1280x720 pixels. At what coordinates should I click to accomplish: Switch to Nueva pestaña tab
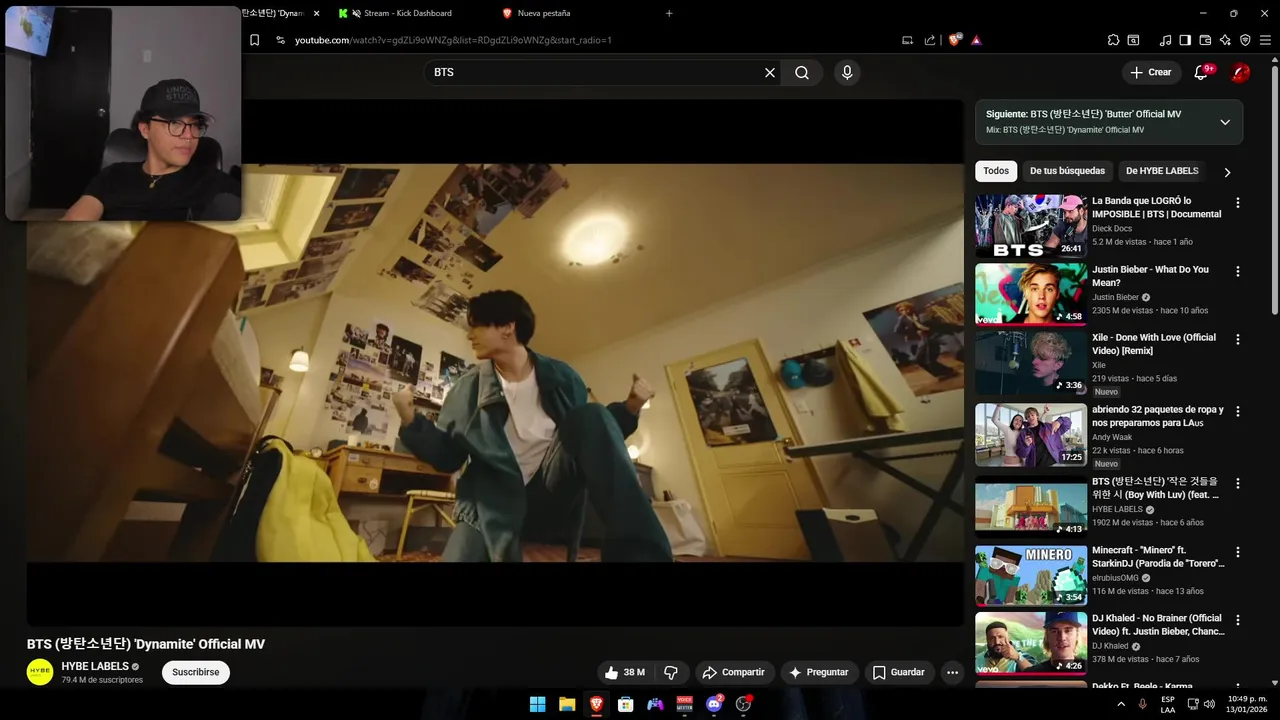pyautogui.click(x=544, y=13)
